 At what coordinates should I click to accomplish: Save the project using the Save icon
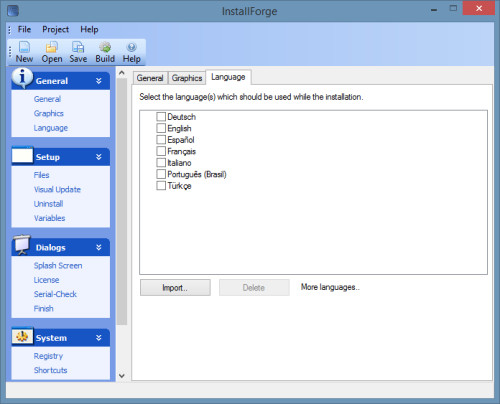[78, 47]
